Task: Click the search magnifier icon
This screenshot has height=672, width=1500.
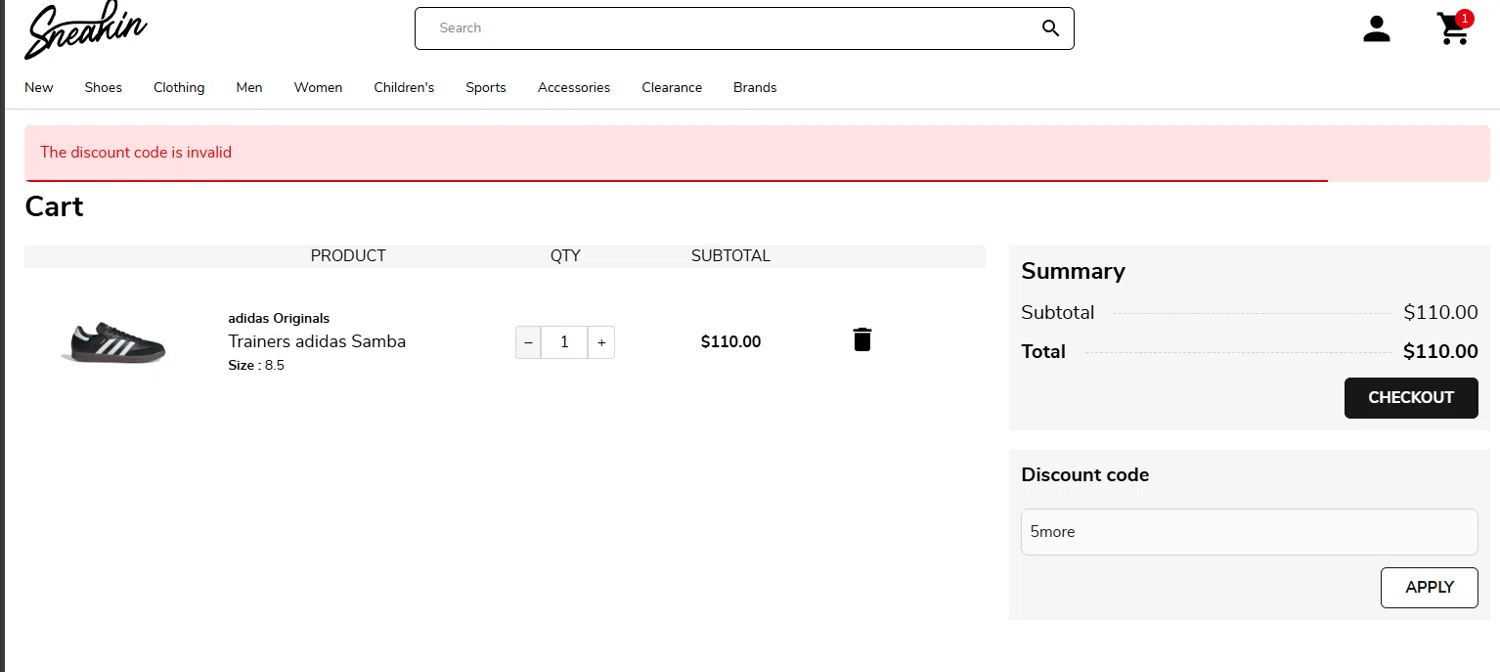Action: coord(1050,28)
